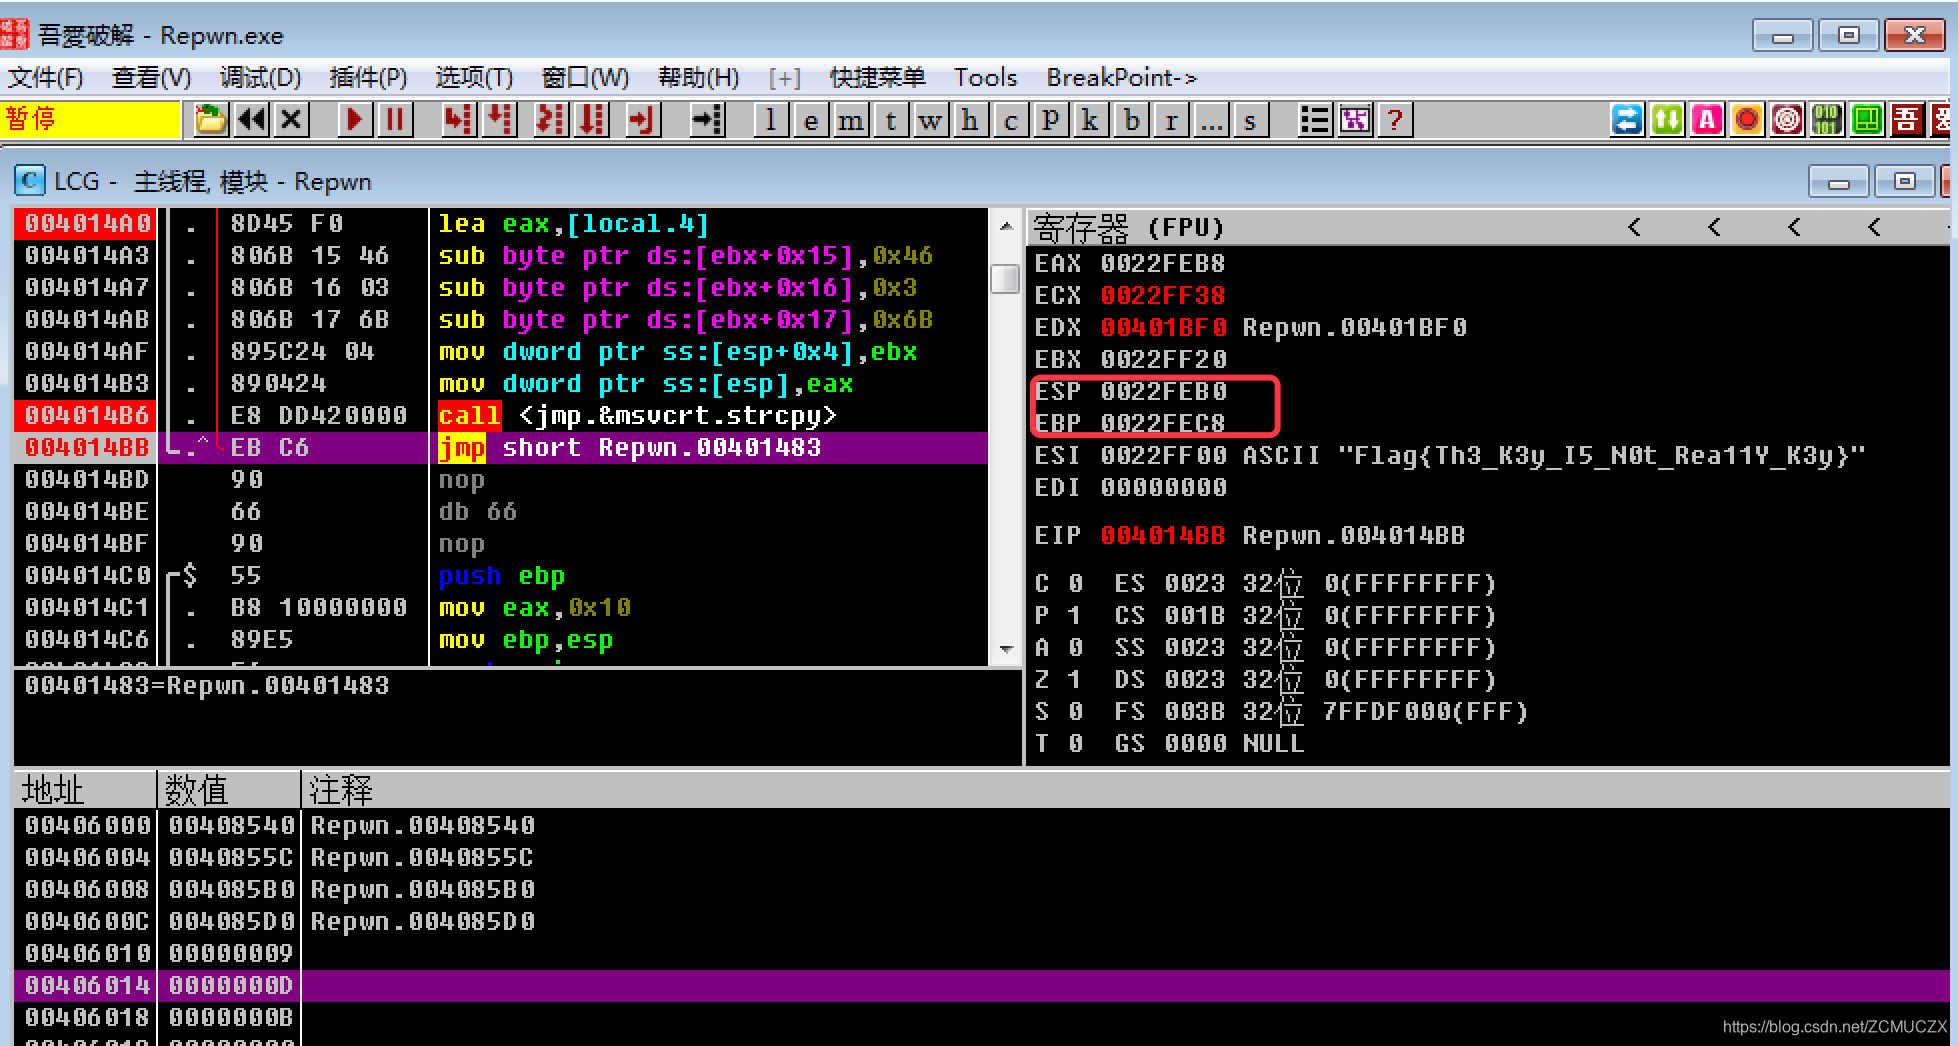Open the 窗口(W) menu

(x=585, y=77)
